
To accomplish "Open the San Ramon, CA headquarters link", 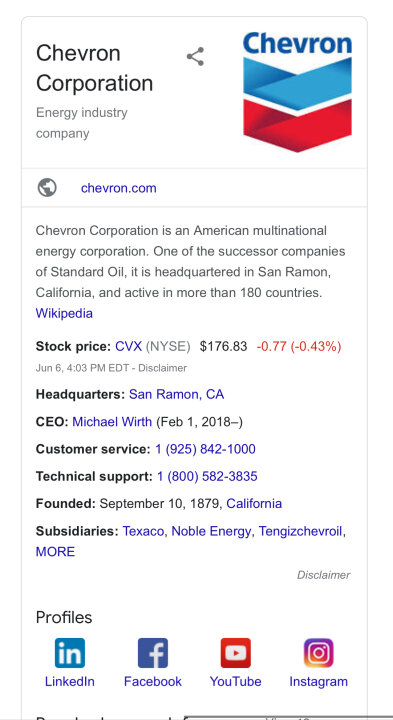I will 176,394.
